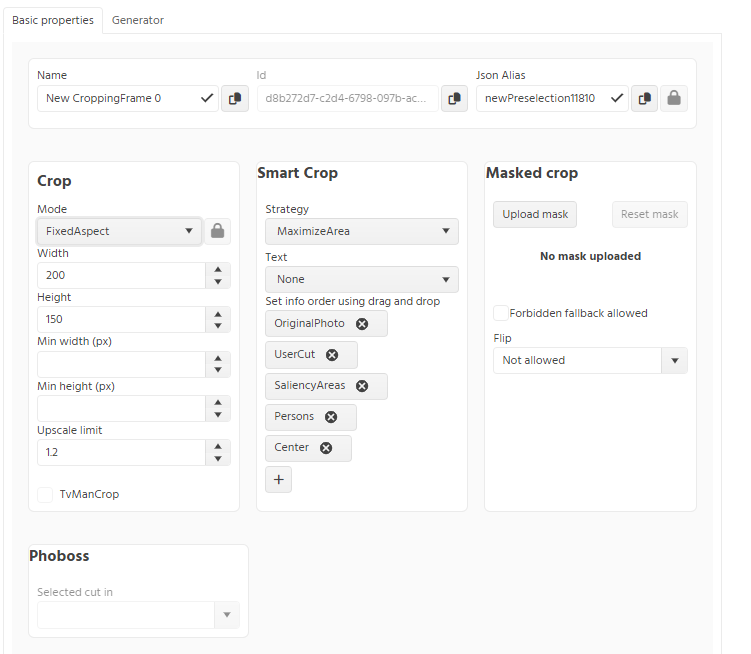Copy the Json Alias value

(645, 99)
